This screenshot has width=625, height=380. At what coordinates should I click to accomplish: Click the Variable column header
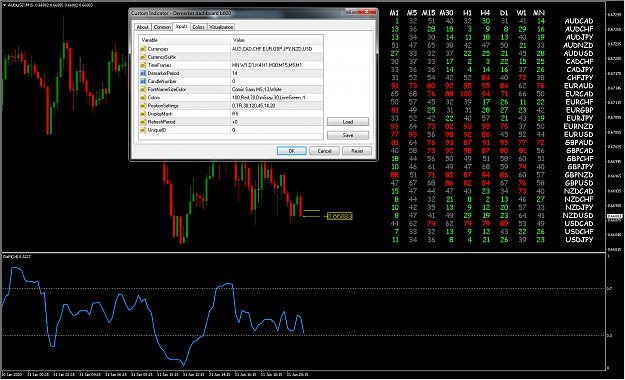[185, 40]
